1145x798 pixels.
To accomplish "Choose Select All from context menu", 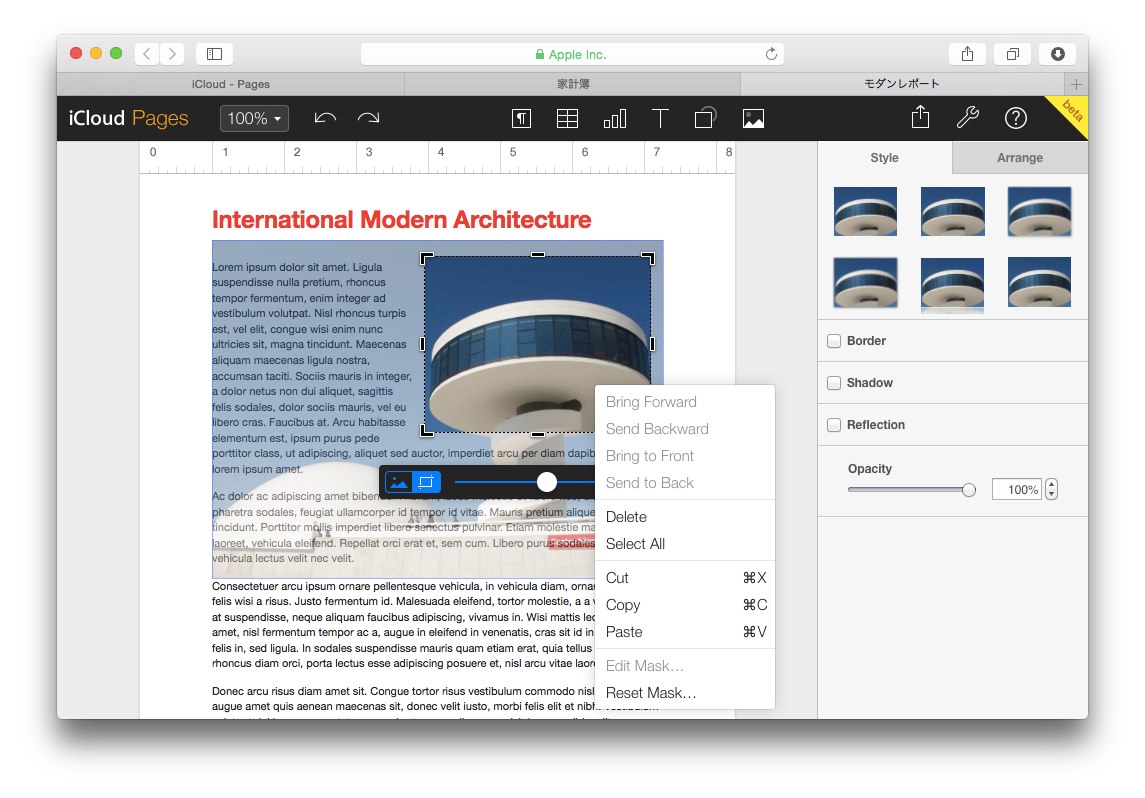I will tap(685, 544).
